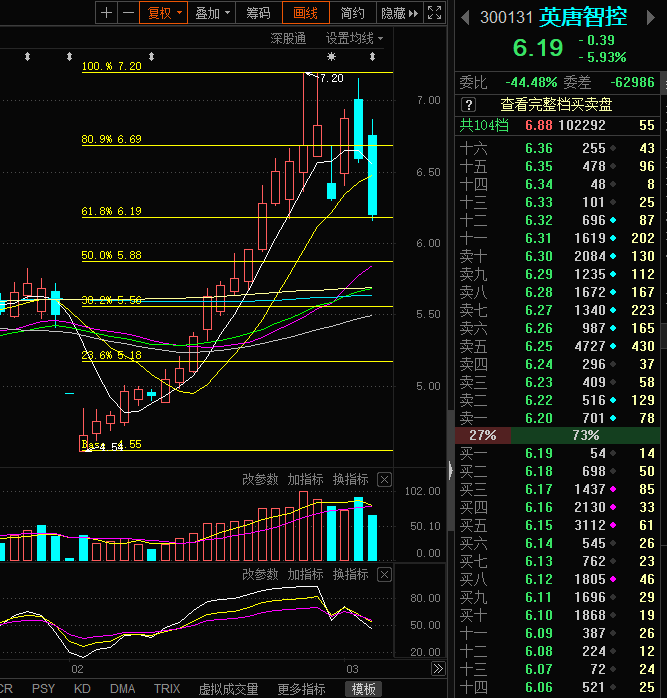Click the cyan dot in 卖五 row
The image size is (667, 698).
point(613,346)
